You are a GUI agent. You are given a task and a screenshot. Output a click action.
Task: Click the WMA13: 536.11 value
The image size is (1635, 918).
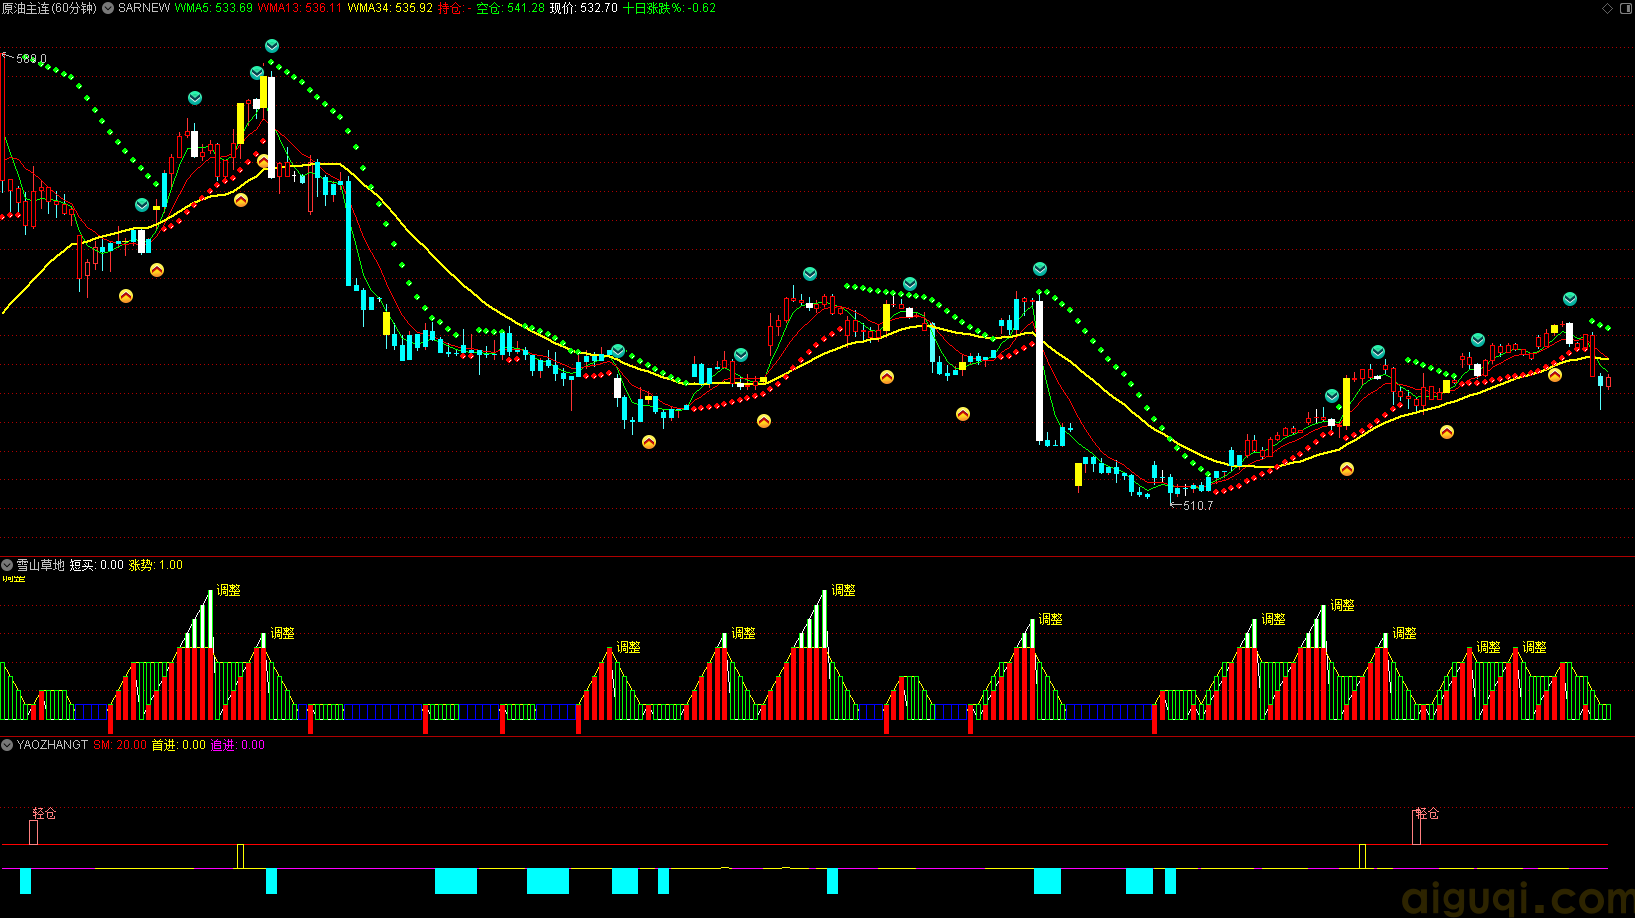point(300,8)
